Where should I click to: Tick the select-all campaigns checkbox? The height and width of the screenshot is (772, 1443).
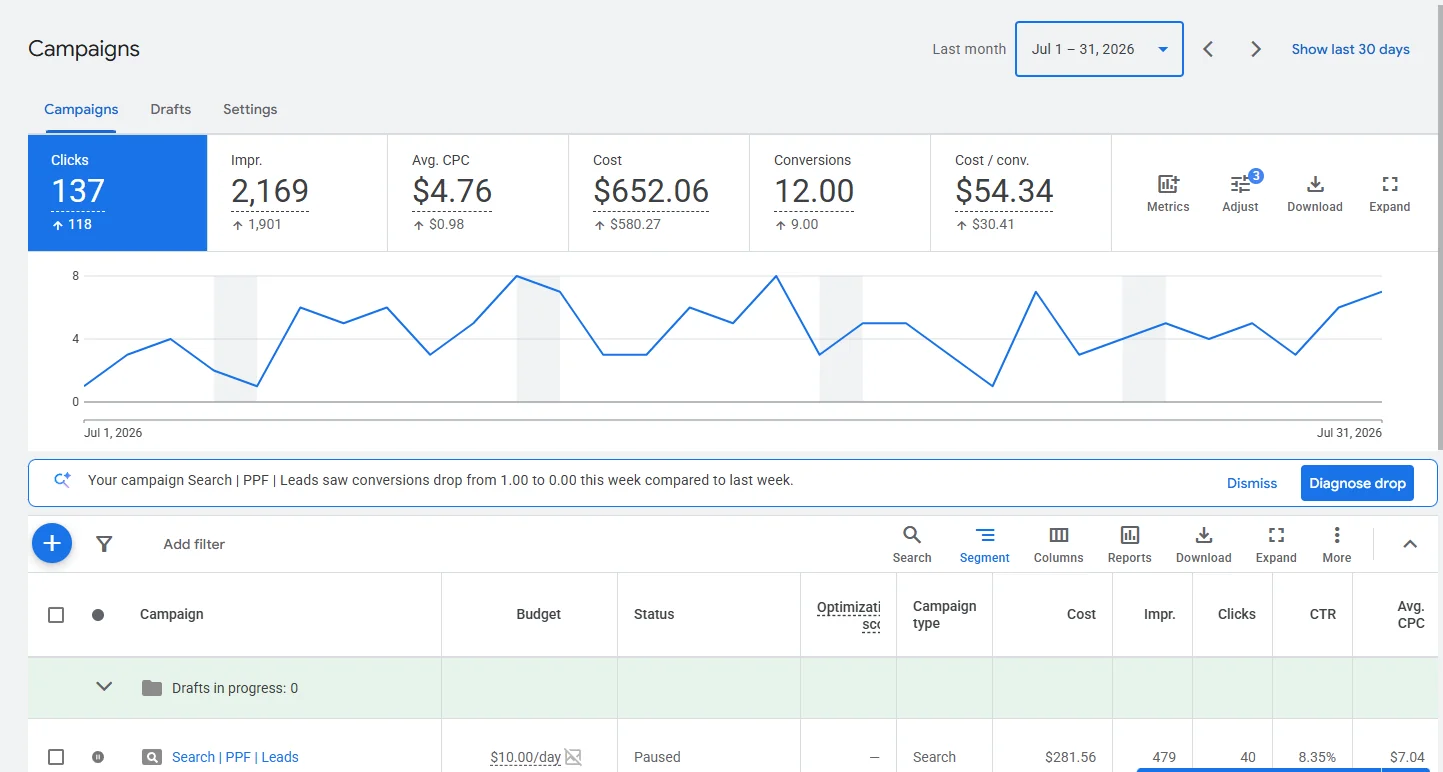[56, 615]
